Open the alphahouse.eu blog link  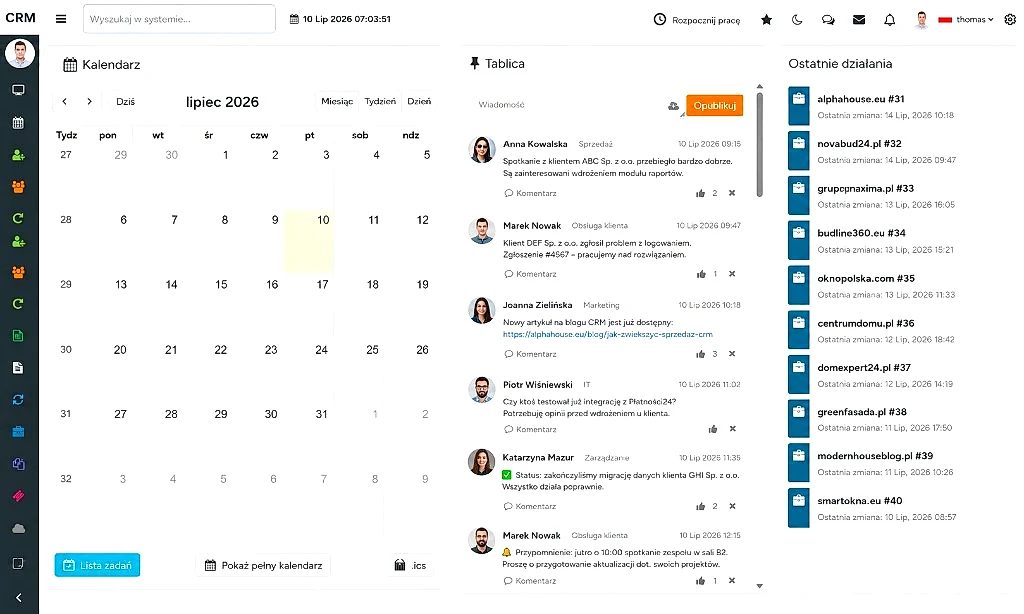click(607, 334)
